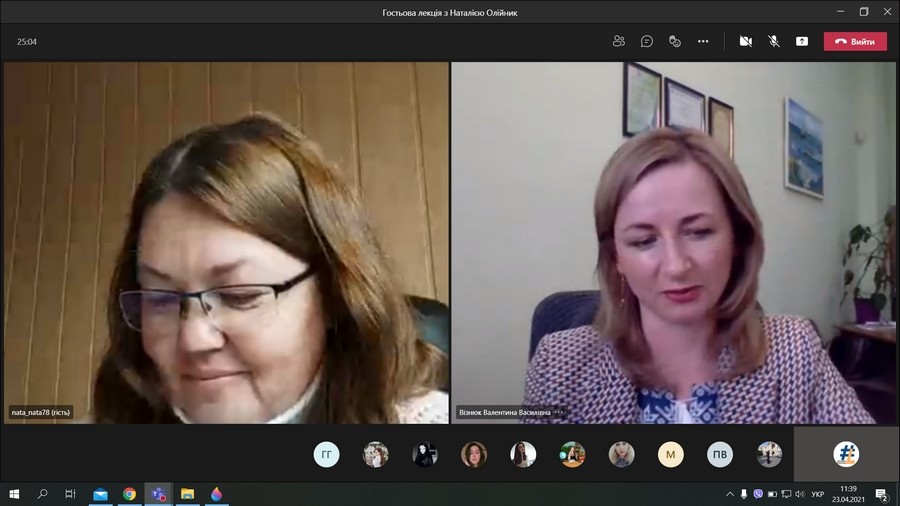Select the Візнюк Валентина Василівна video tile

click(x=673, y=243)
